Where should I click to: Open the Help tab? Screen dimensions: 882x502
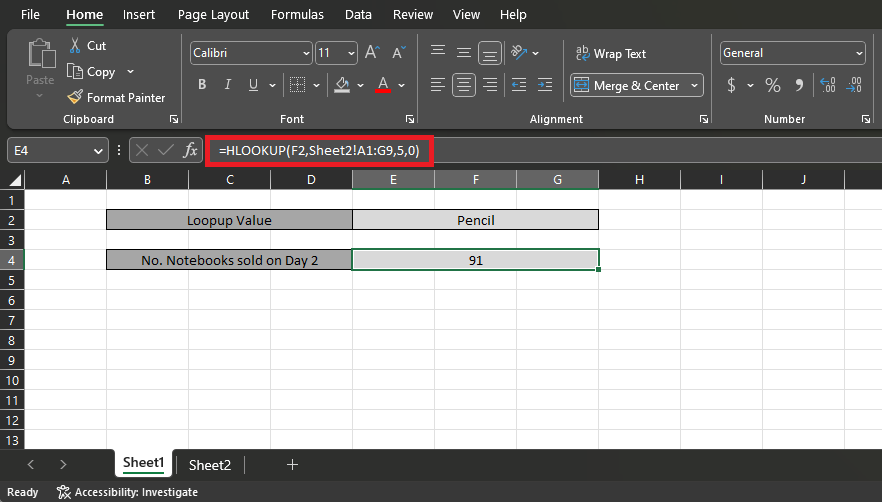(x=513, y=15)
